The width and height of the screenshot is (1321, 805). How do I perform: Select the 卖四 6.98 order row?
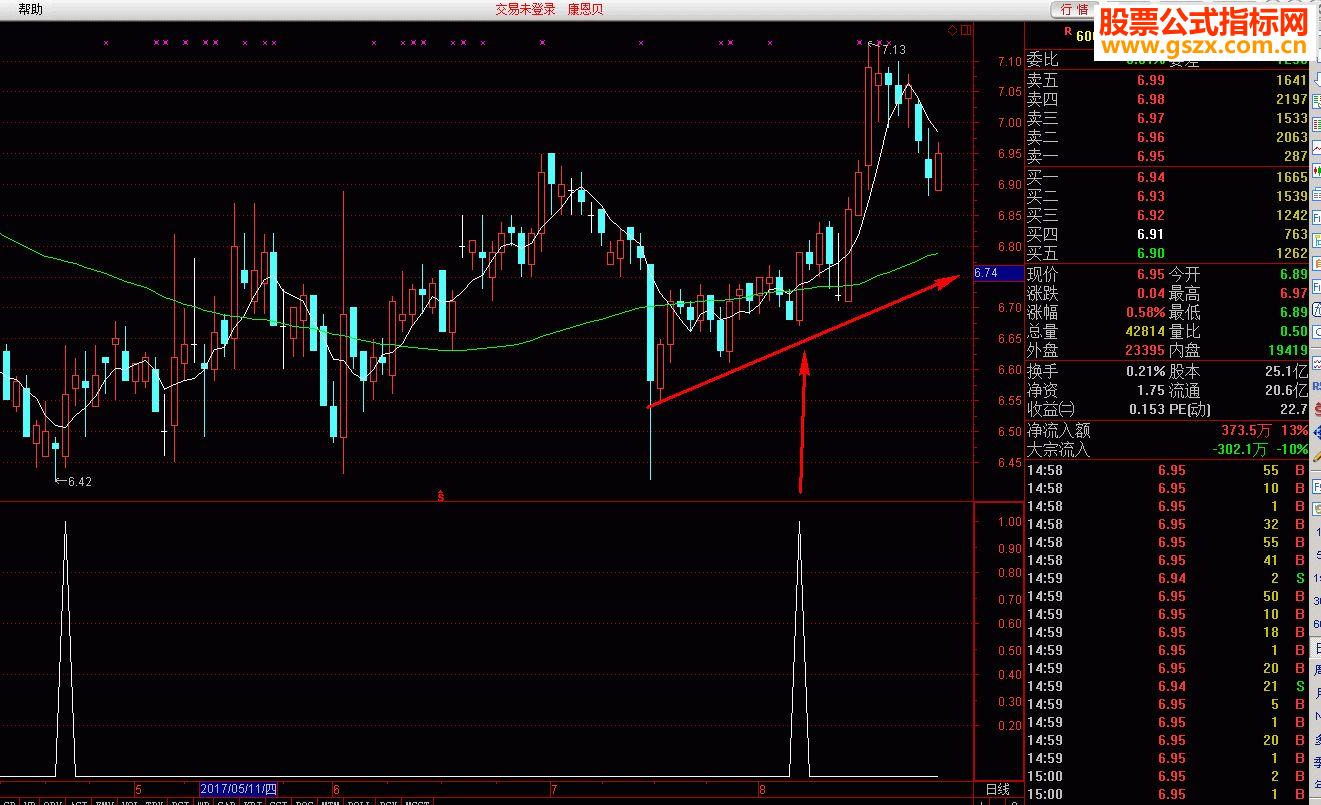1167,99
